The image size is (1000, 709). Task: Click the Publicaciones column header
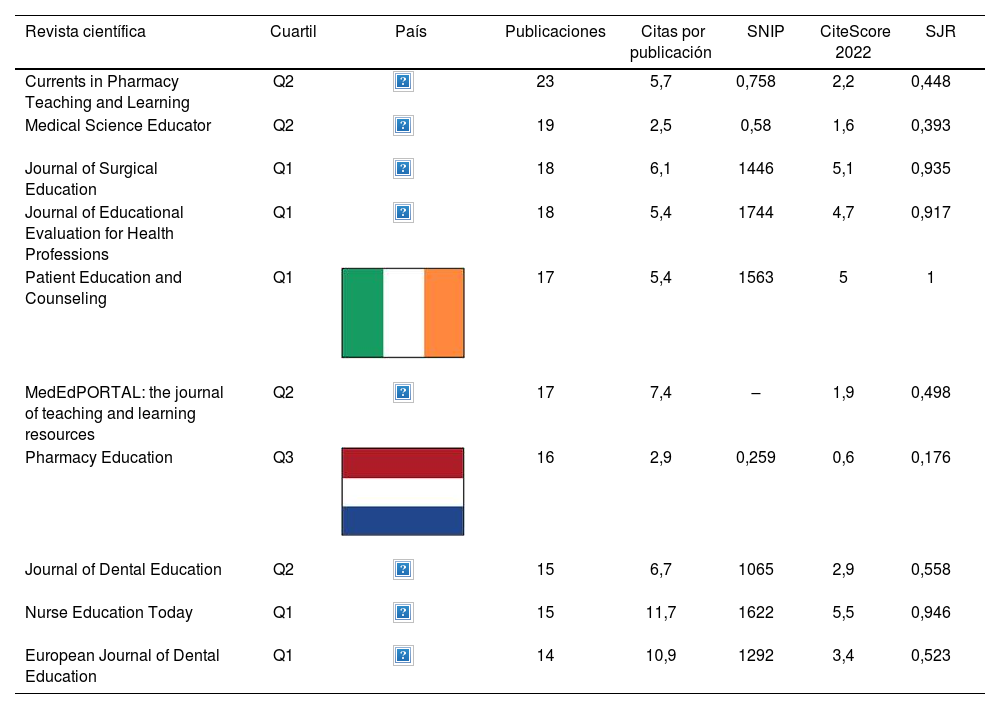click(x=555, y=31)
